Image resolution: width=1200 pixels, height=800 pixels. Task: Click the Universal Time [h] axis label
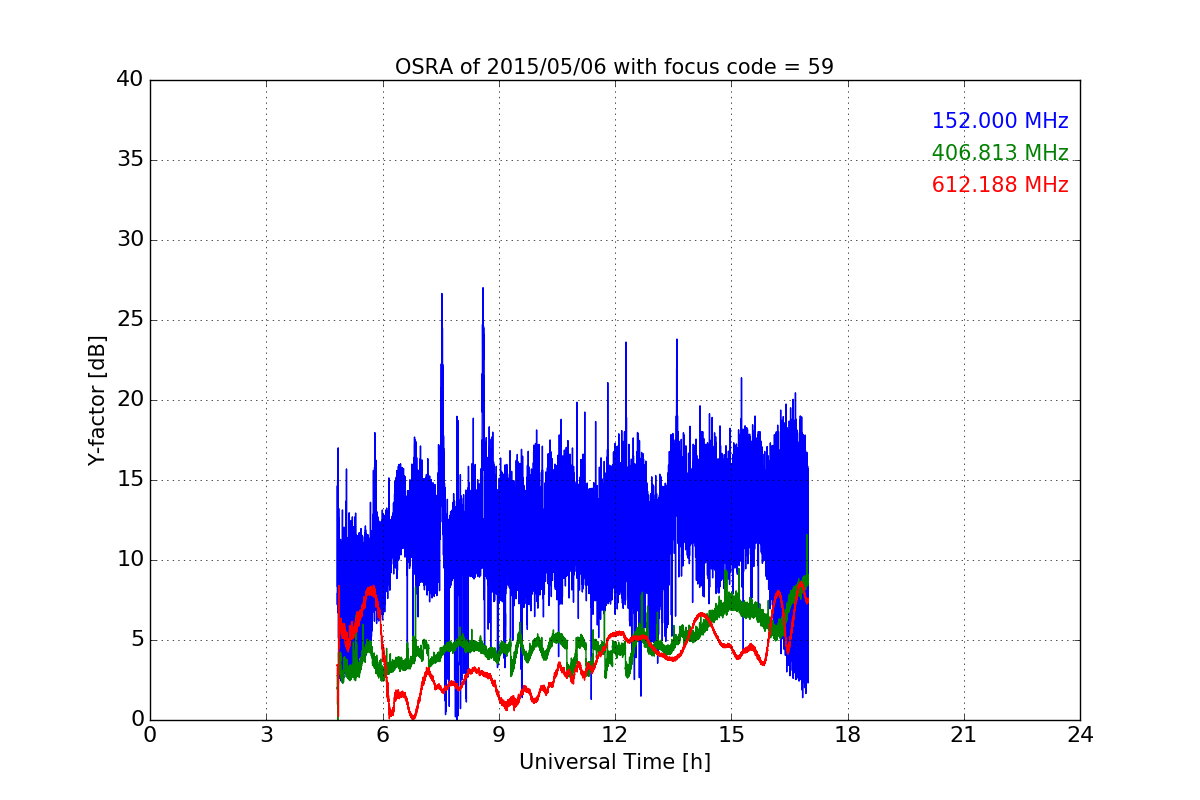click(615, 762)
